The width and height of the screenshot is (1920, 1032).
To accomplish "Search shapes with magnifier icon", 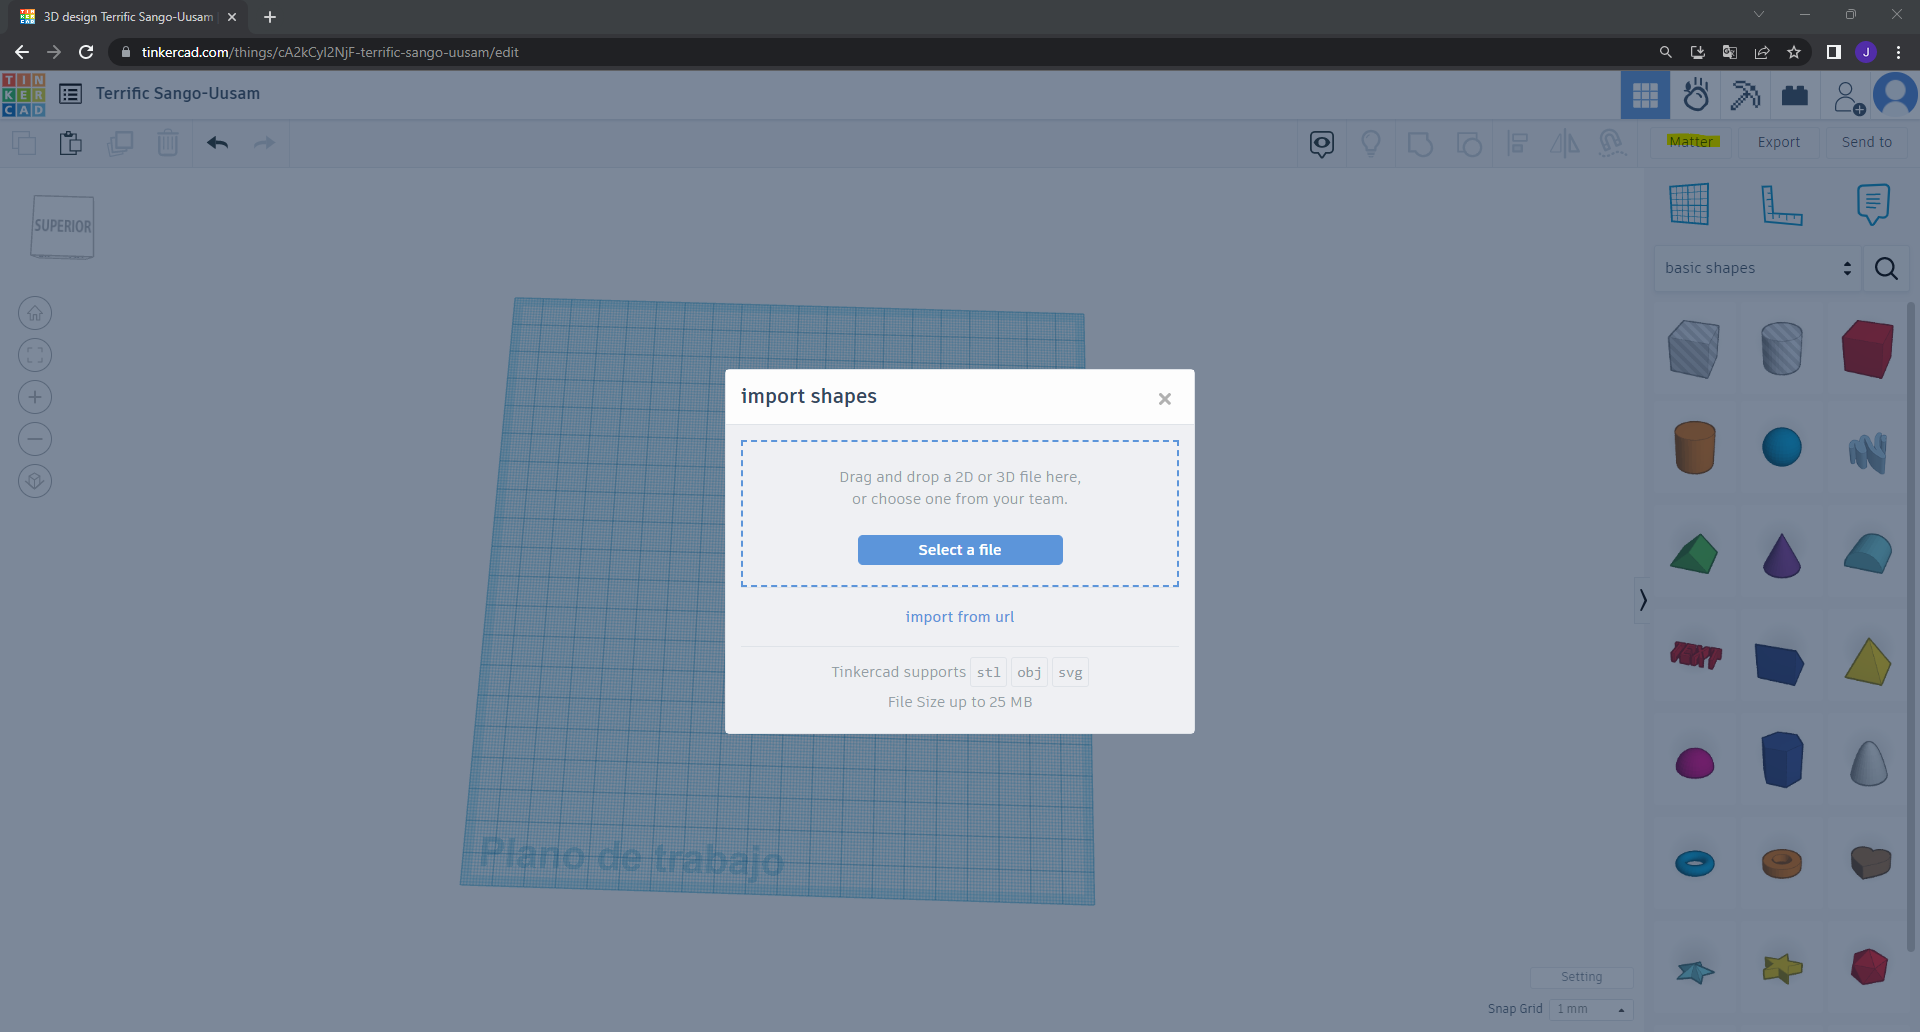I will (1886, 268).
